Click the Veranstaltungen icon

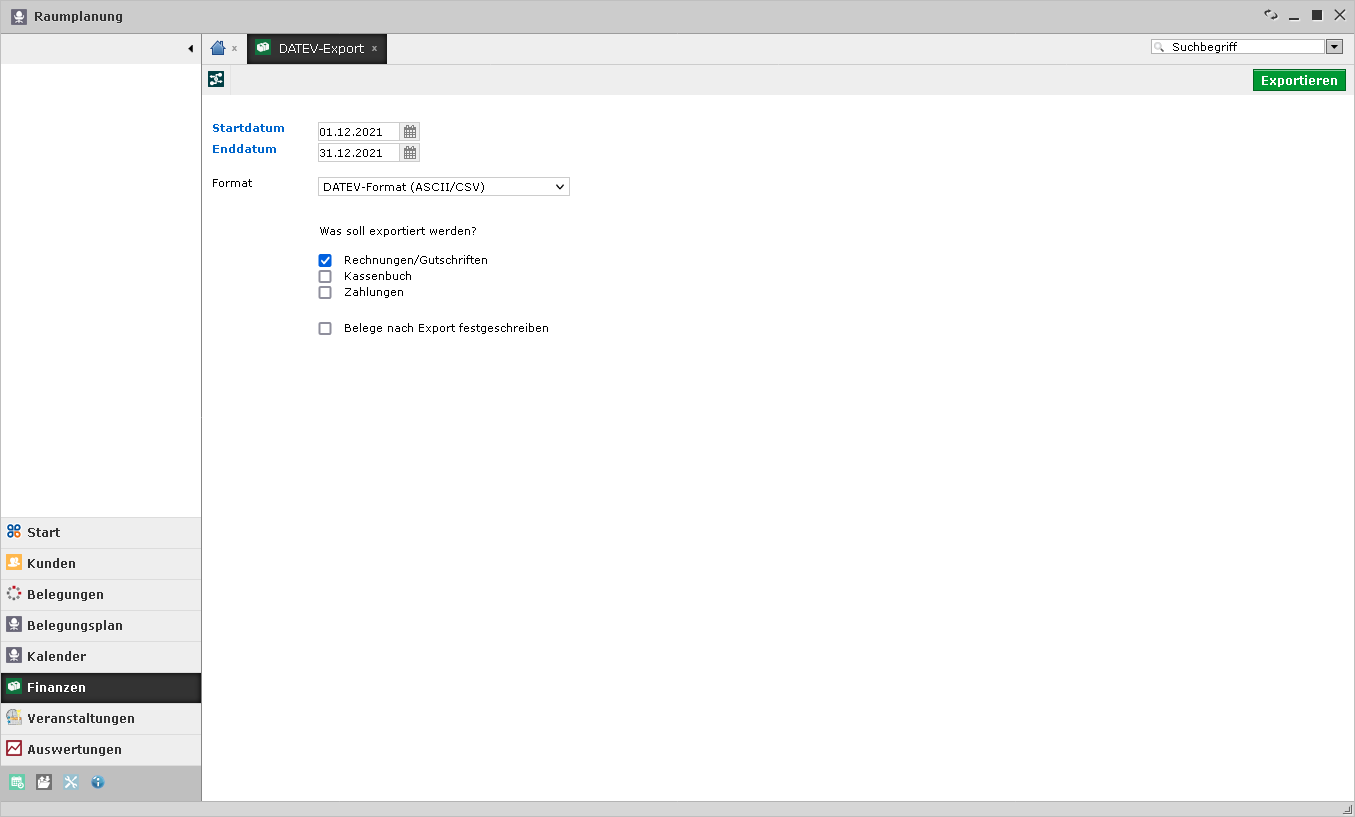pos(14,718)
